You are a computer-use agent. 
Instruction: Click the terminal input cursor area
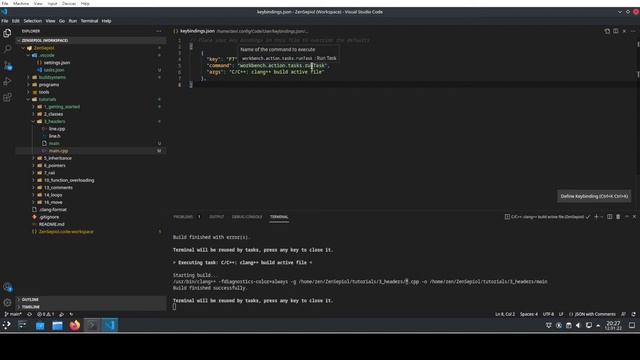pos(174,307)
